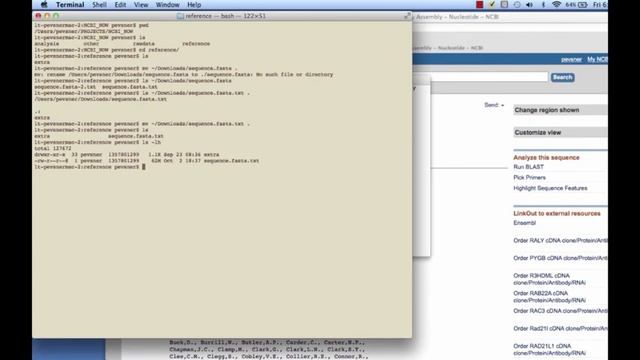Click Order RALY cDNA clone link
Screen dimensions: 640x360
[560, 240]
